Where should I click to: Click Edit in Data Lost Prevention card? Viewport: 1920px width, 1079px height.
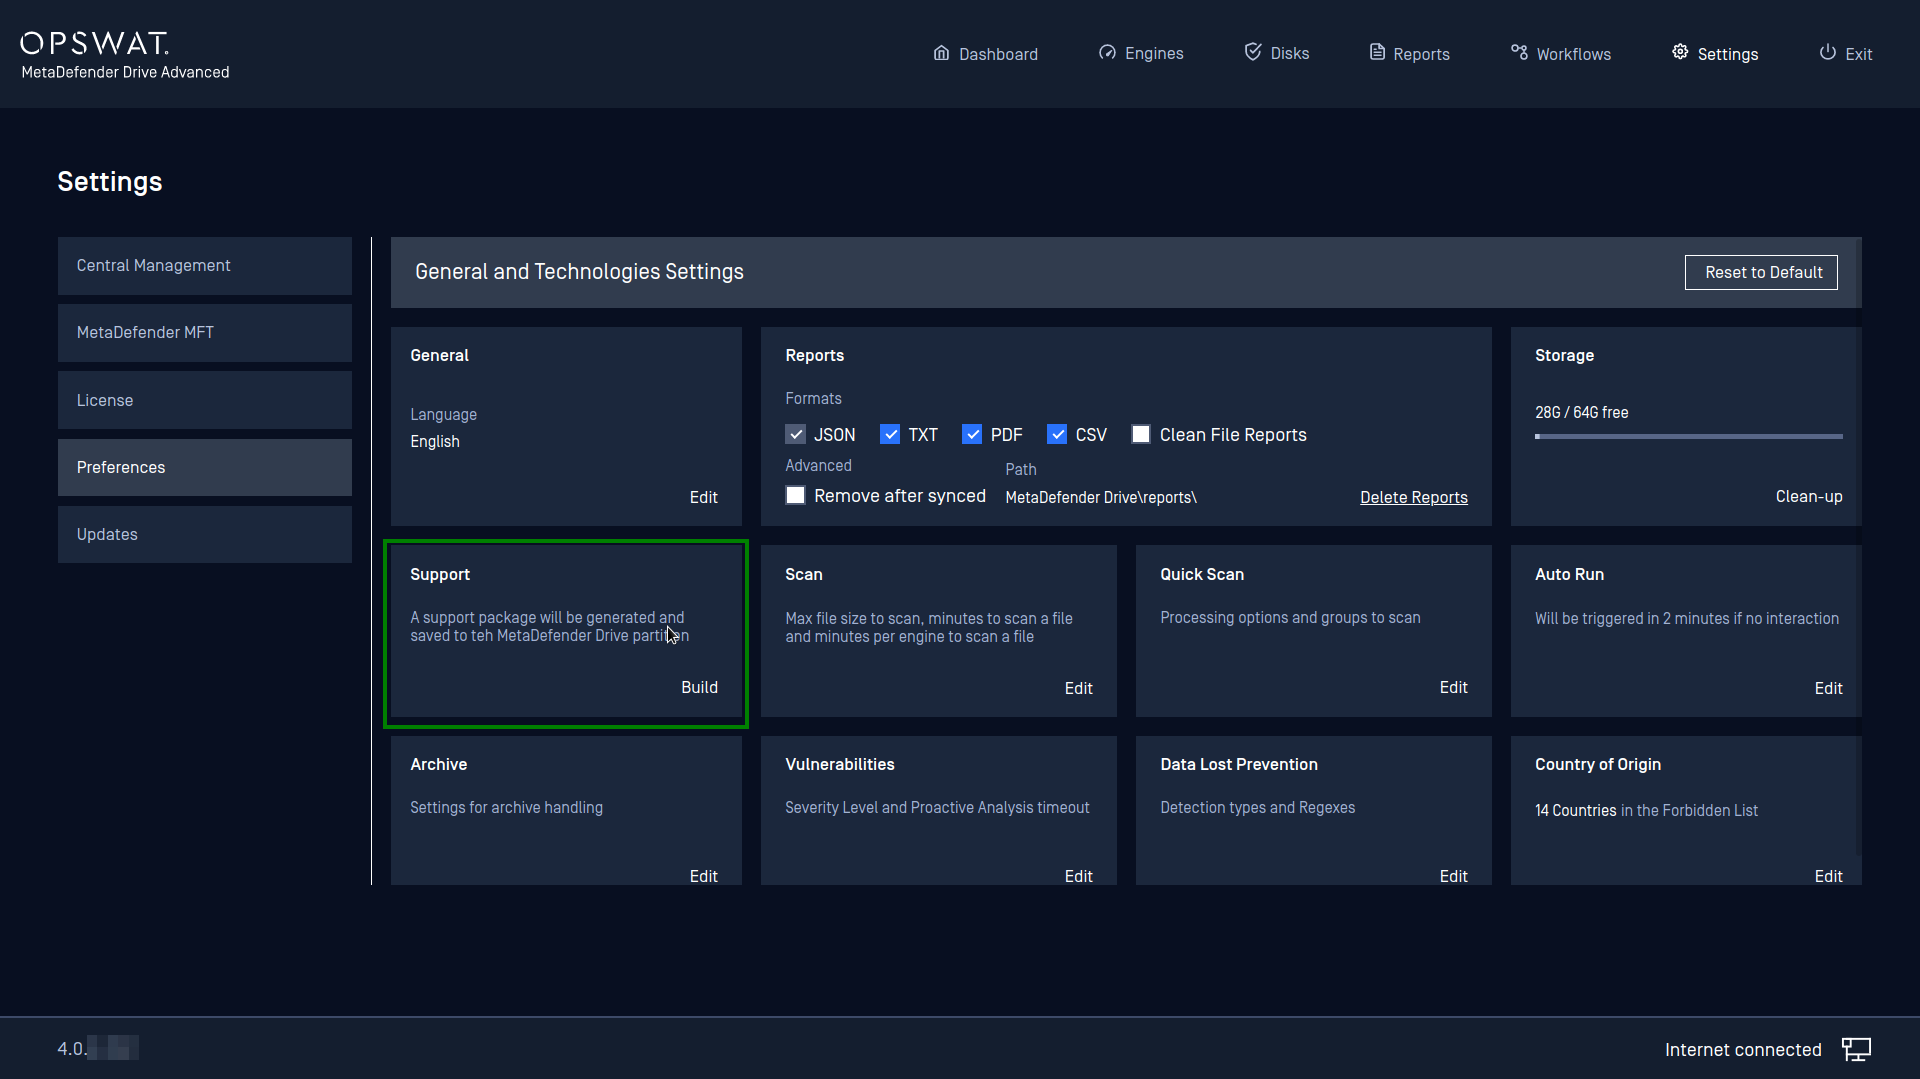point(1453,876)
